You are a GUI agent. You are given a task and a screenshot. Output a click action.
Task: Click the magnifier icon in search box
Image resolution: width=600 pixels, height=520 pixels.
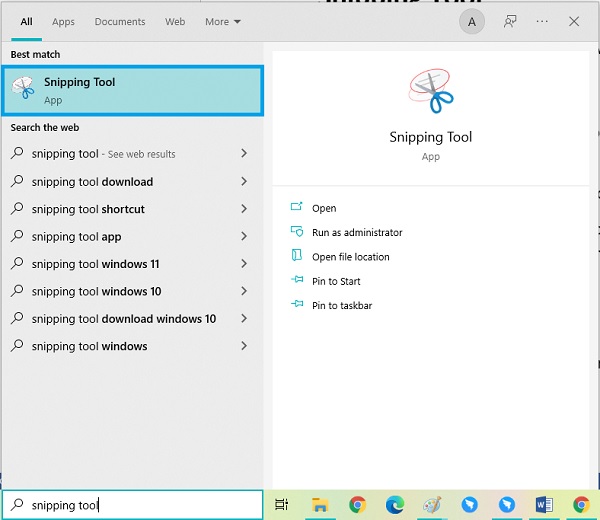[17, 505]
